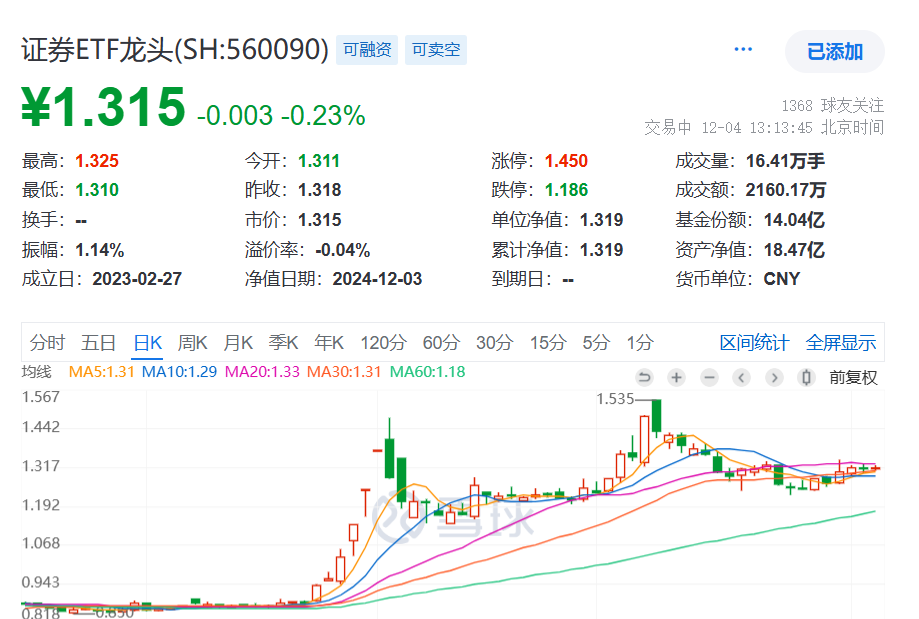Click the MA20:1.33 indicator label
Screen dimensions: 919x619
click(262, 372)
